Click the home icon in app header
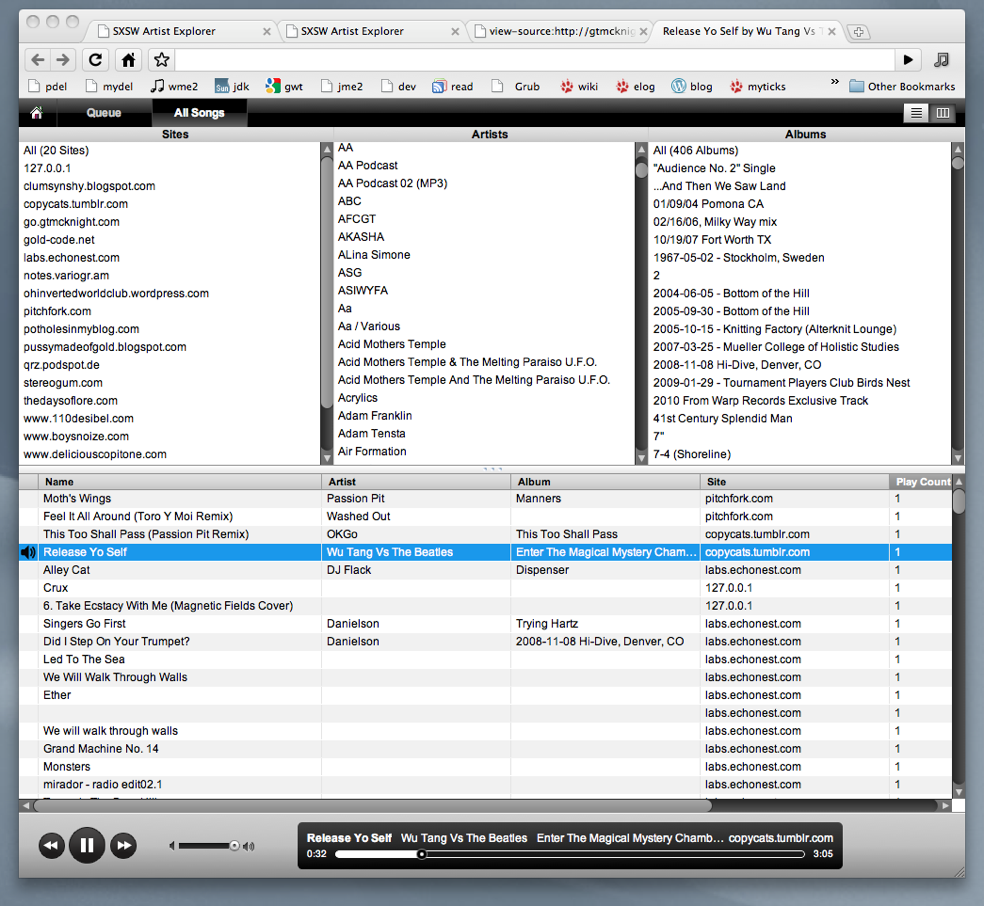This screenshot has height=906, width=984. (x=37, y=113)
